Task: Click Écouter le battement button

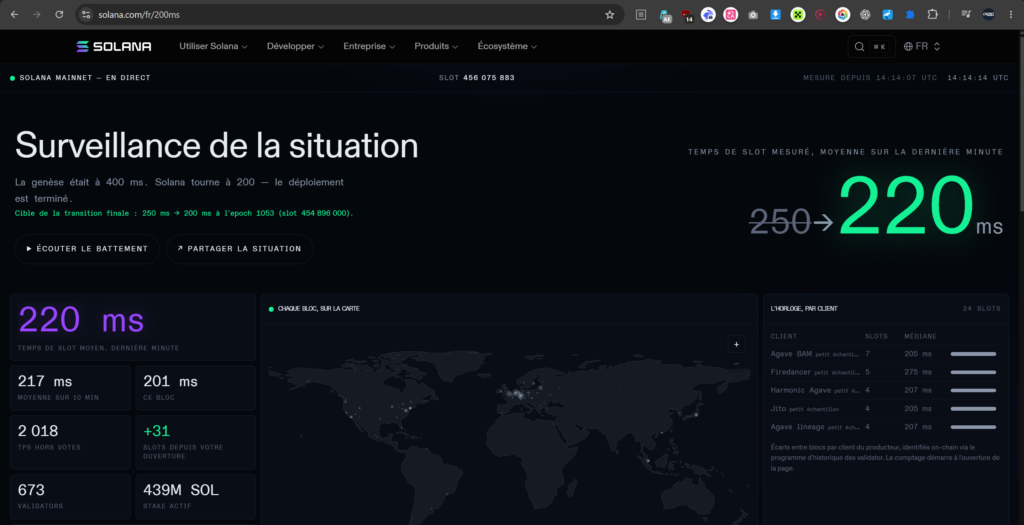Action: click(87, 249)
